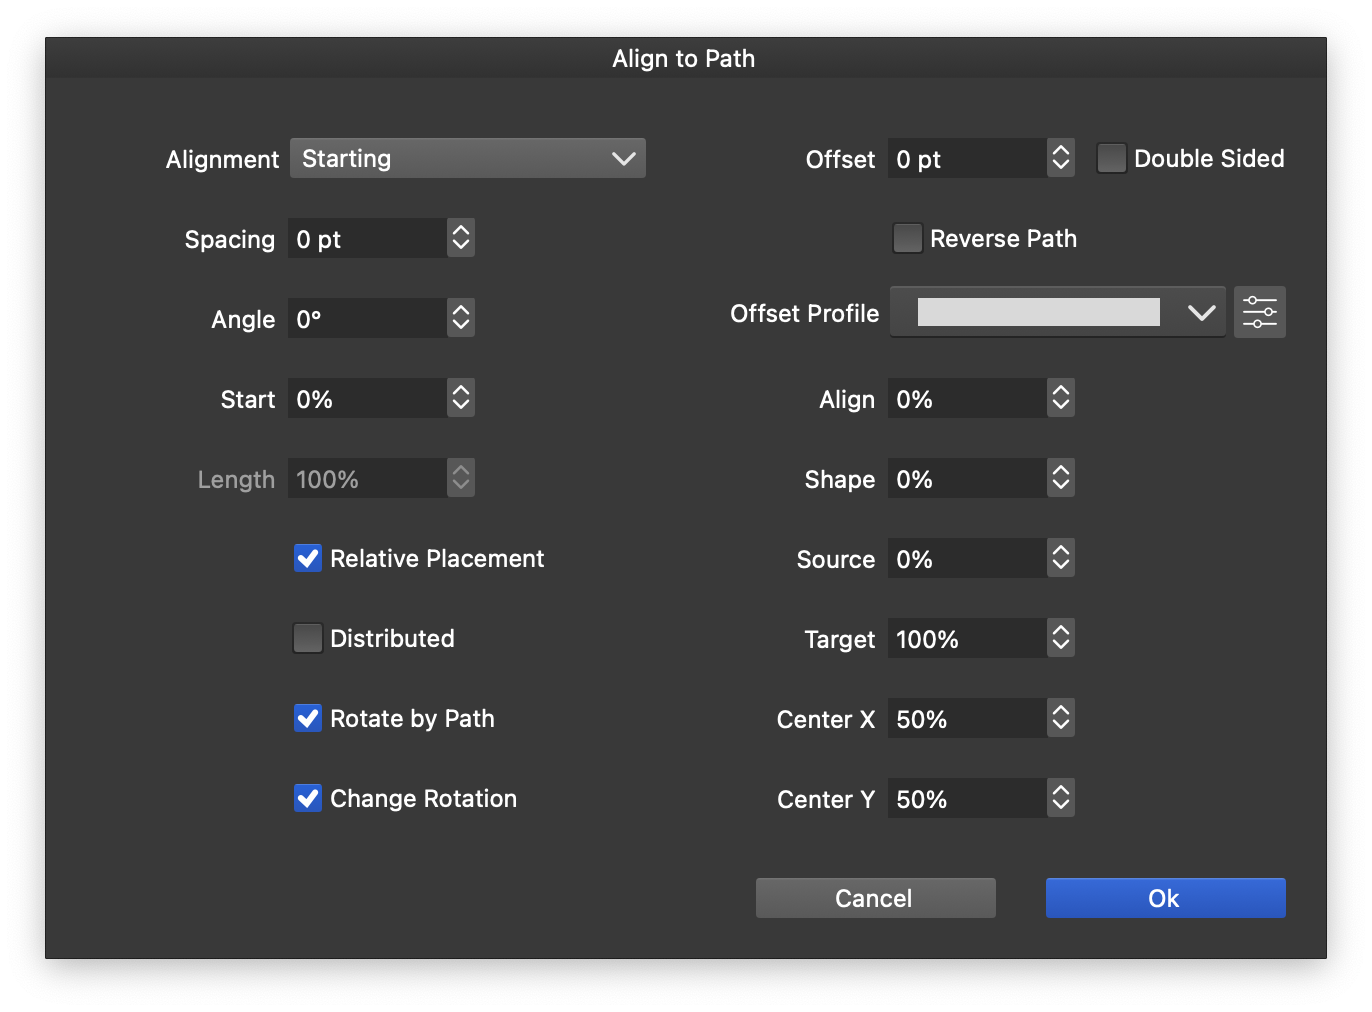Click the Source percentage input field
The image size is (1372, 1012).
click(966, 559)
